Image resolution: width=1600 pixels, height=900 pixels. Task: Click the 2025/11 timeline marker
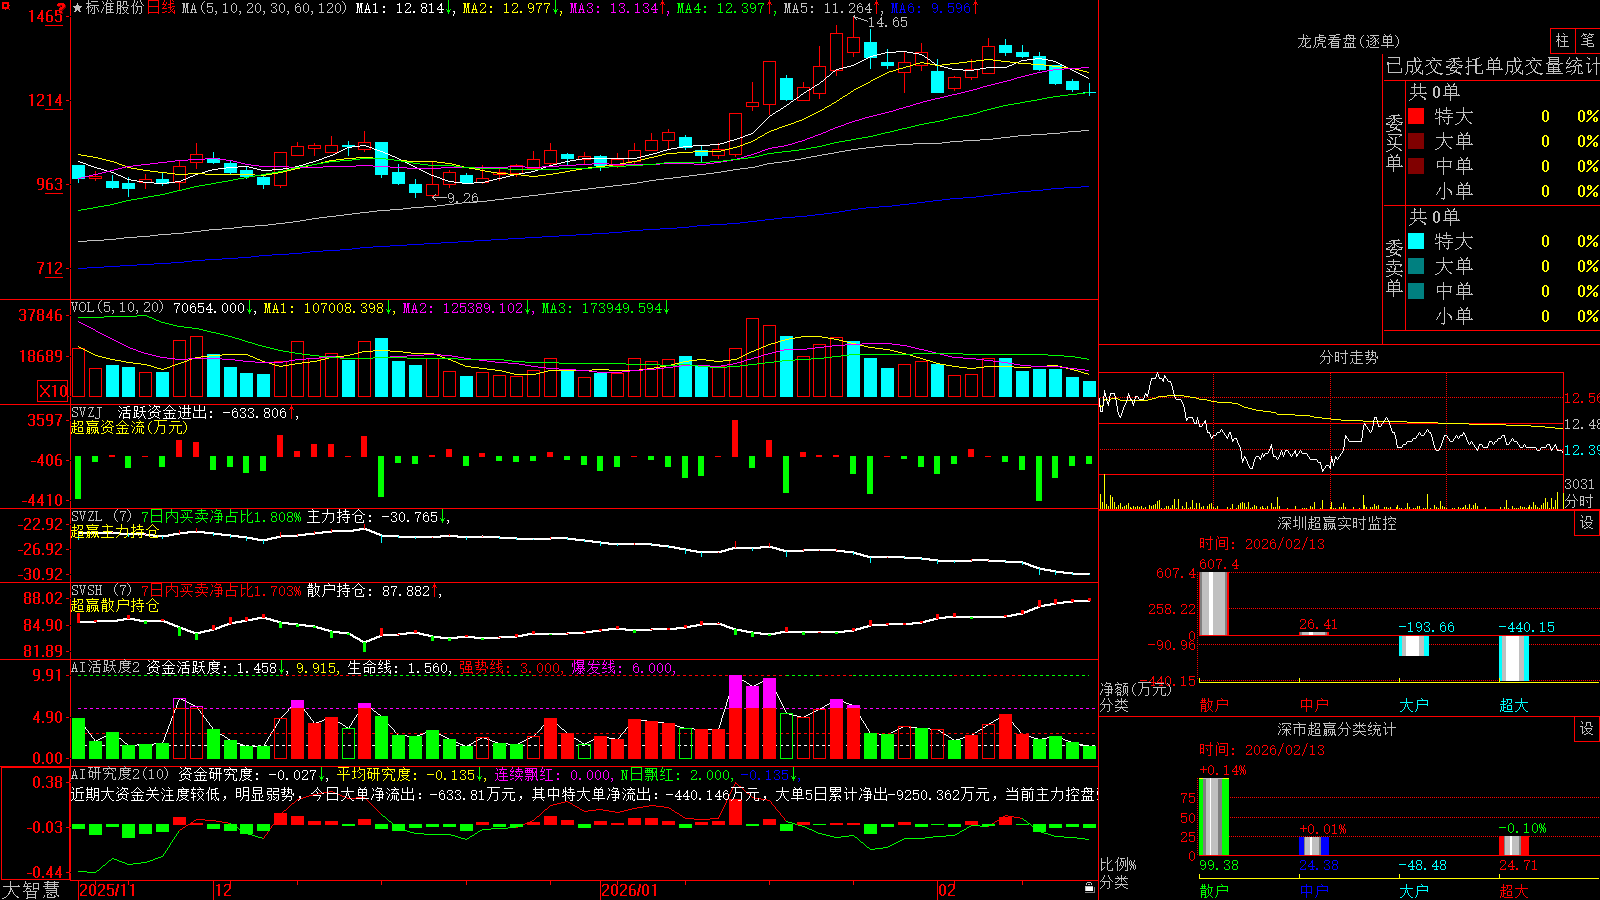[x=107, y=890]
